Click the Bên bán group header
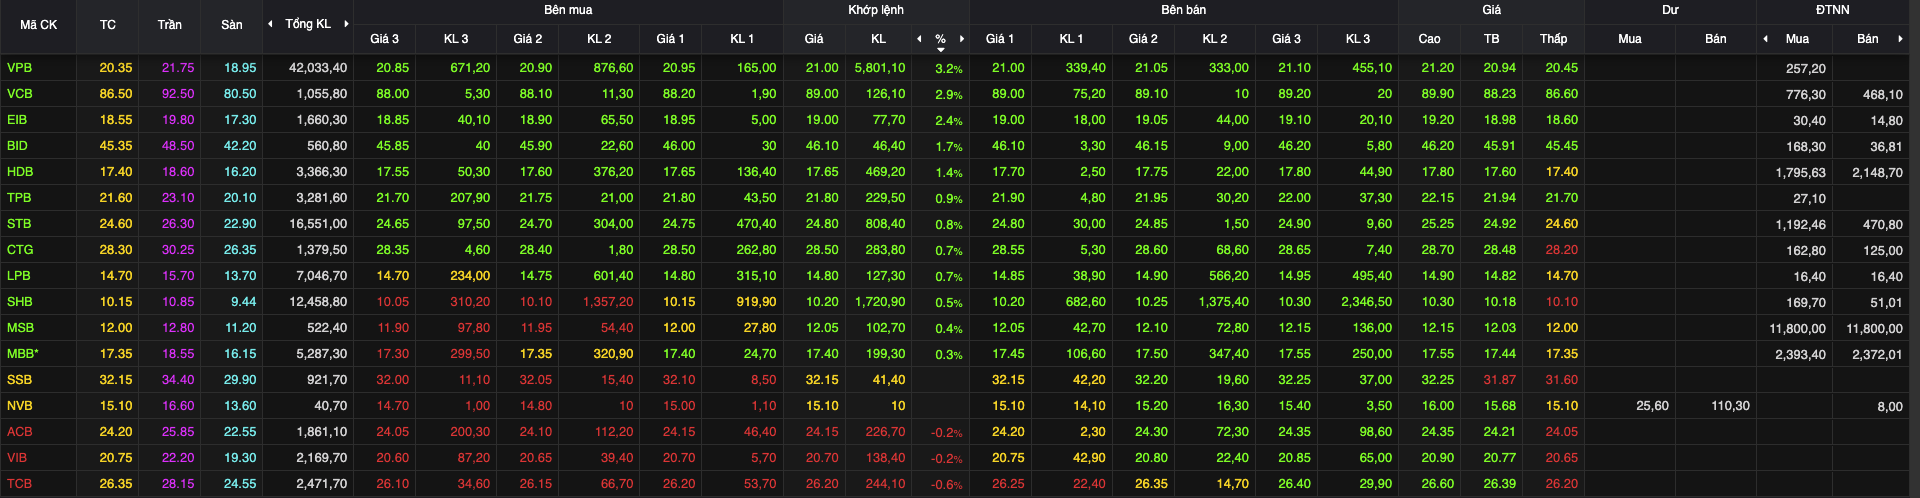1920x498 pixels. point(1184,10)
